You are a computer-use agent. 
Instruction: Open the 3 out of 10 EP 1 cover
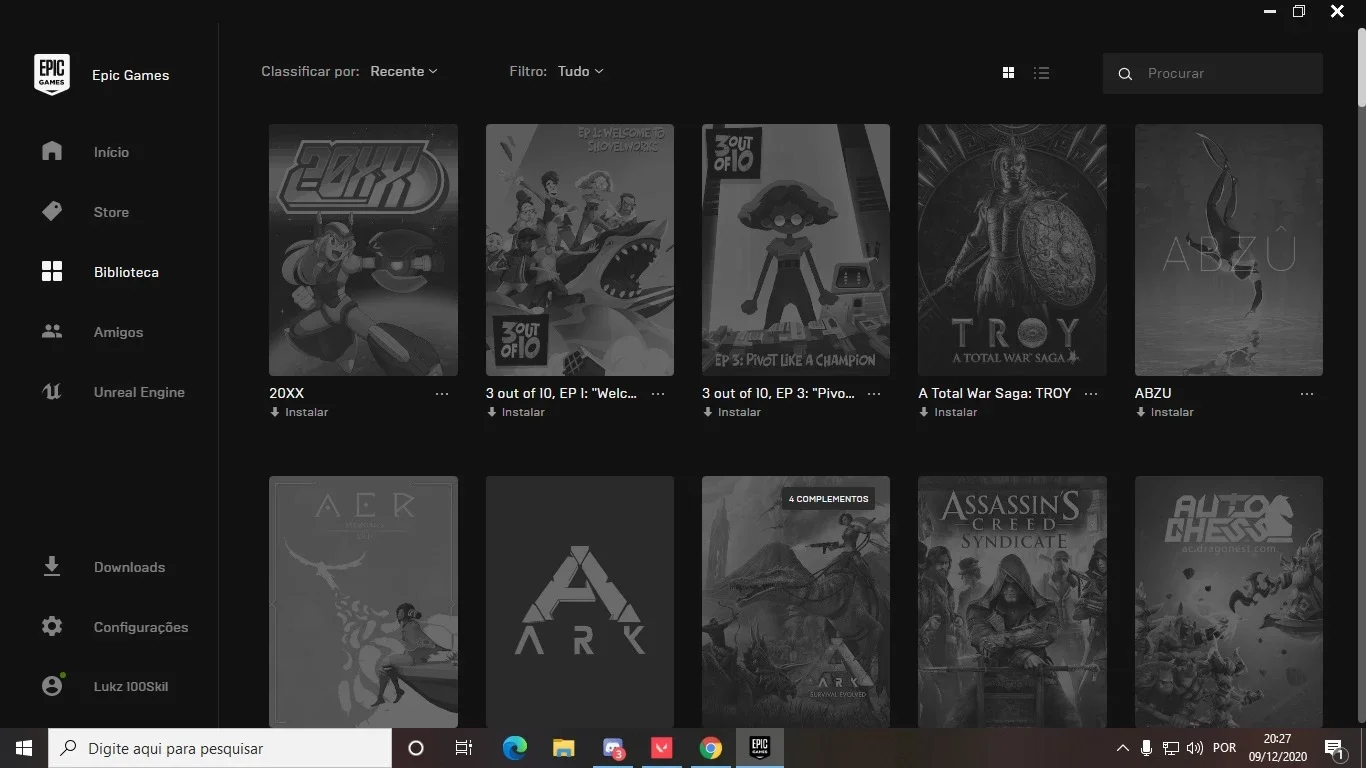580,250
